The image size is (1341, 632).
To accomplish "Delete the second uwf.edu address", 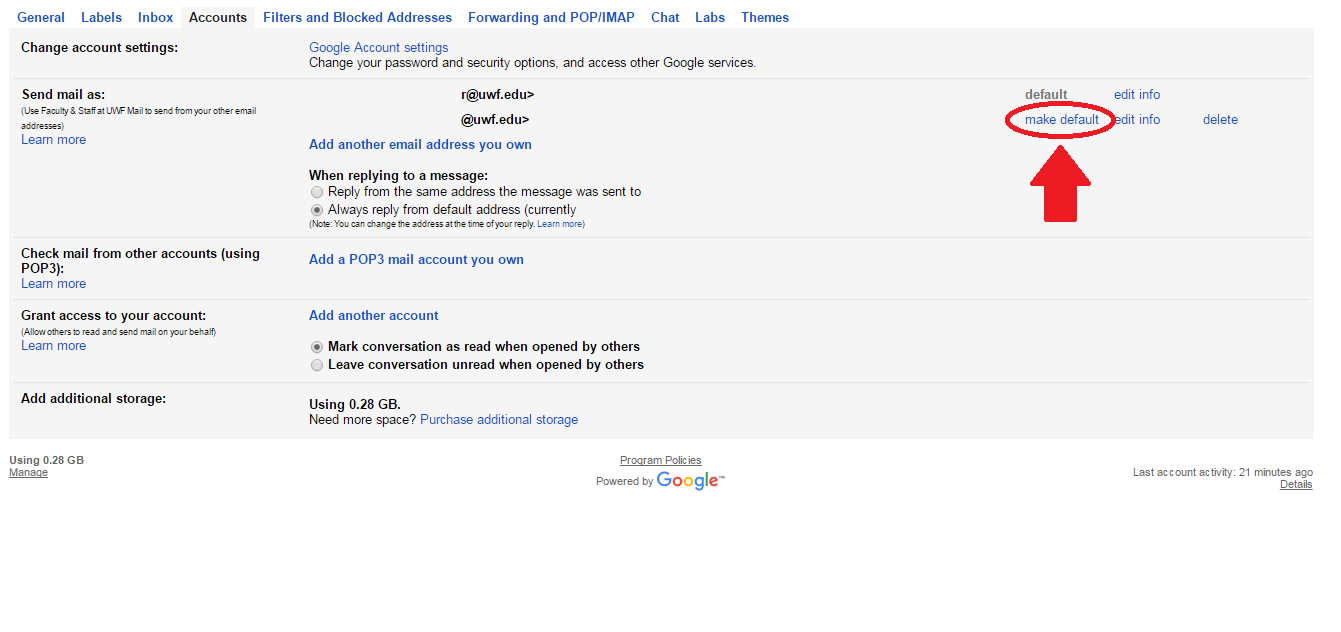I will (1220, 120).
